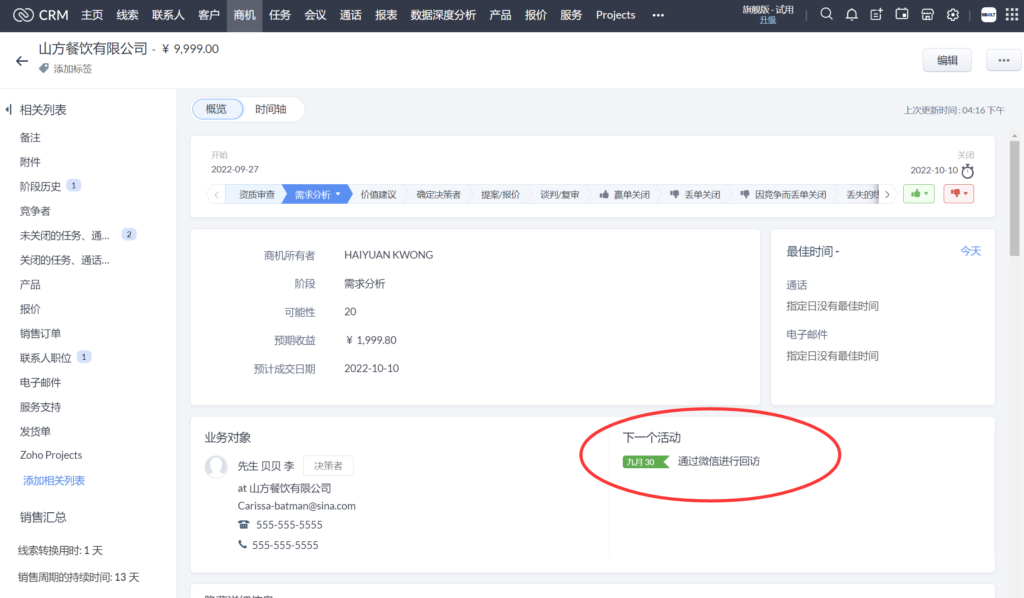
Task: Click 添加相关列表 link in sidebar
Action: tap(54, 481)
